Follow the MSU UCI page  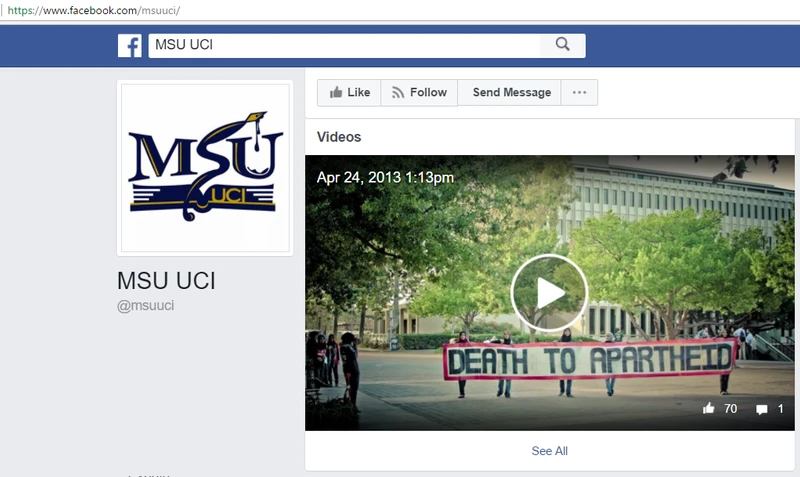(419, 92)
